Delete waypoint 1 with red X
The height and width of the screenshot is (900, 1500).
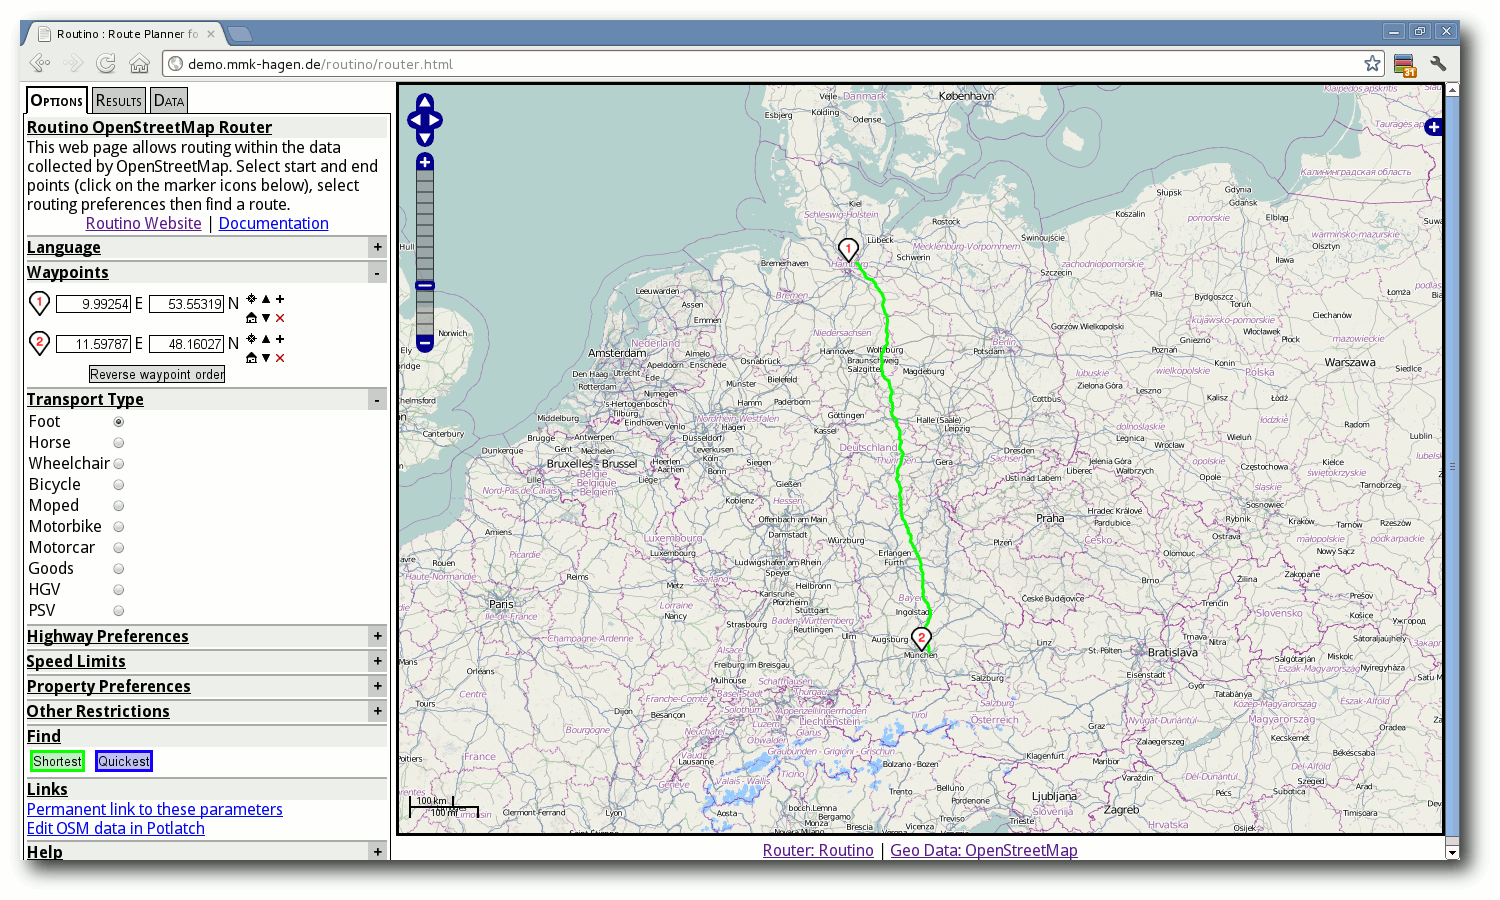[280, 318]
